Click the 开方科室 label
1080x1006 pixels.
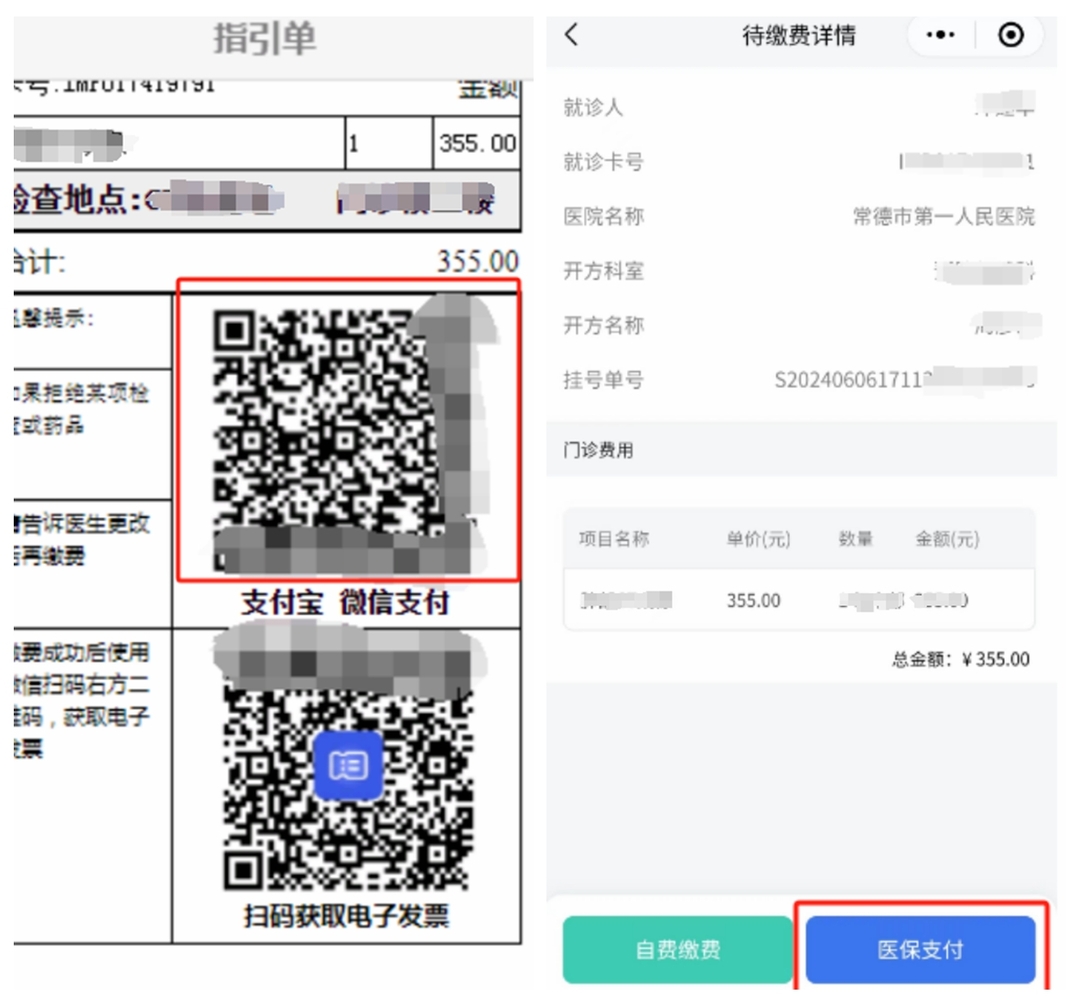(x=603, y=271)
